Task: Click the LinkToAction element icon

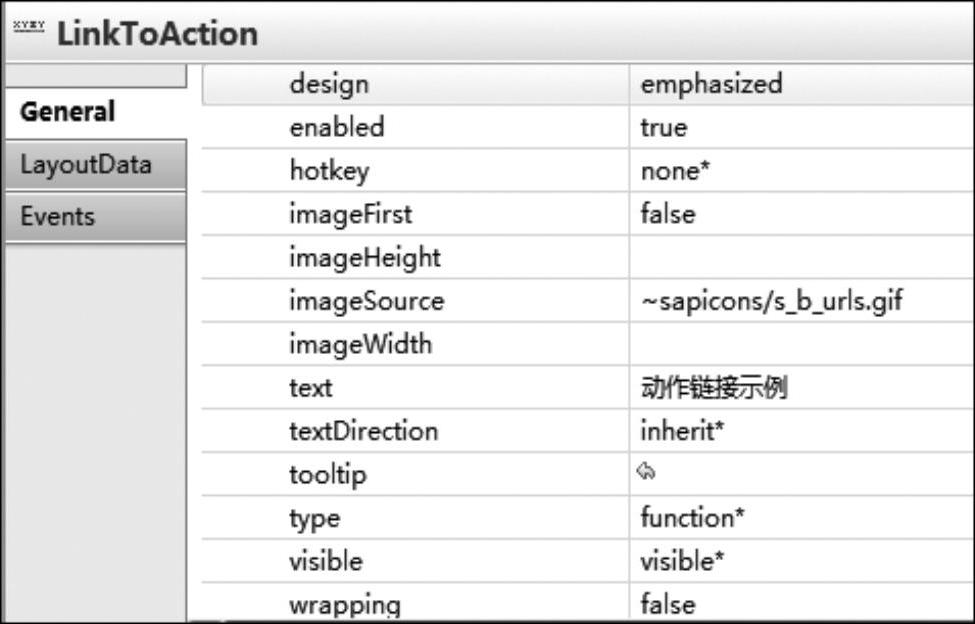Action: tap(29, 26)
